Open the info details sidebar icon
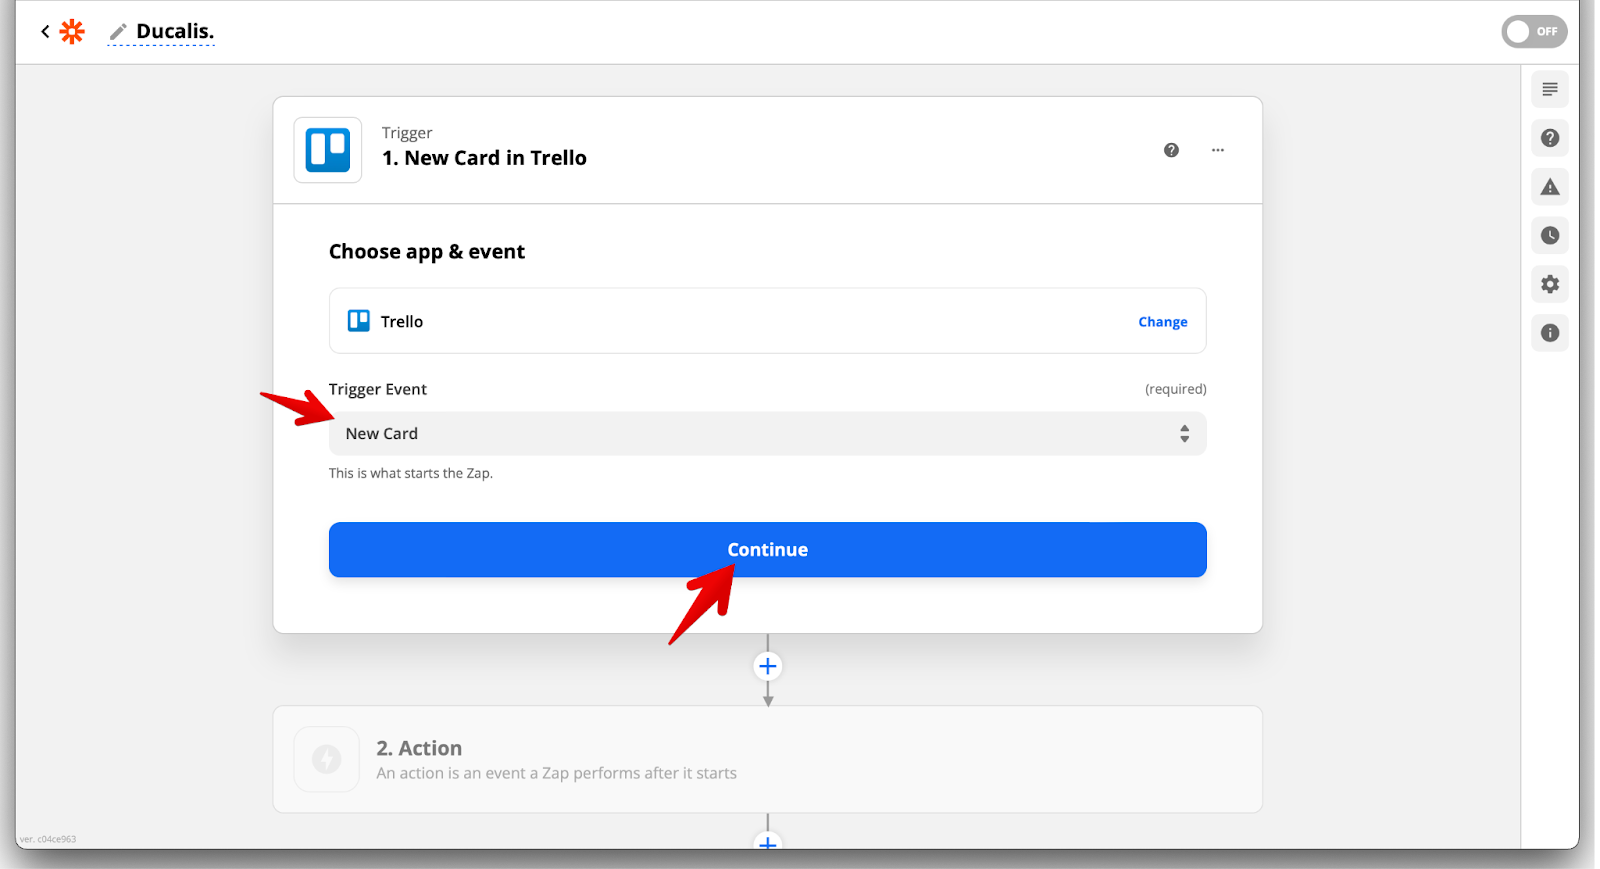Image resolution: width=1600 pixels, height=869 pixels. 1550,333
